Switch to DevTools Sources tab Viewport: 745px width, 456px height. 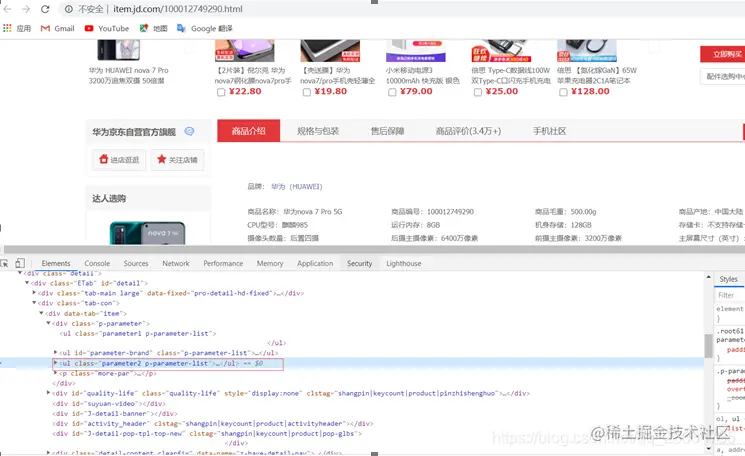click(x=136, y=263)
